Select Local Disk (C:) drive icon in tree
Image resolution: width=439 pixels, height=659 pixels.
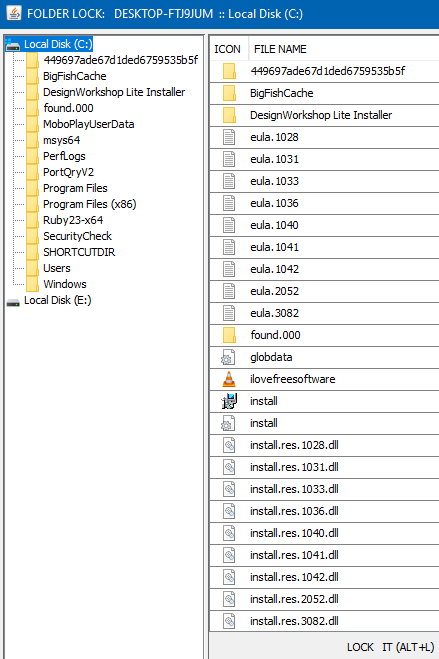tap(13, 45)
